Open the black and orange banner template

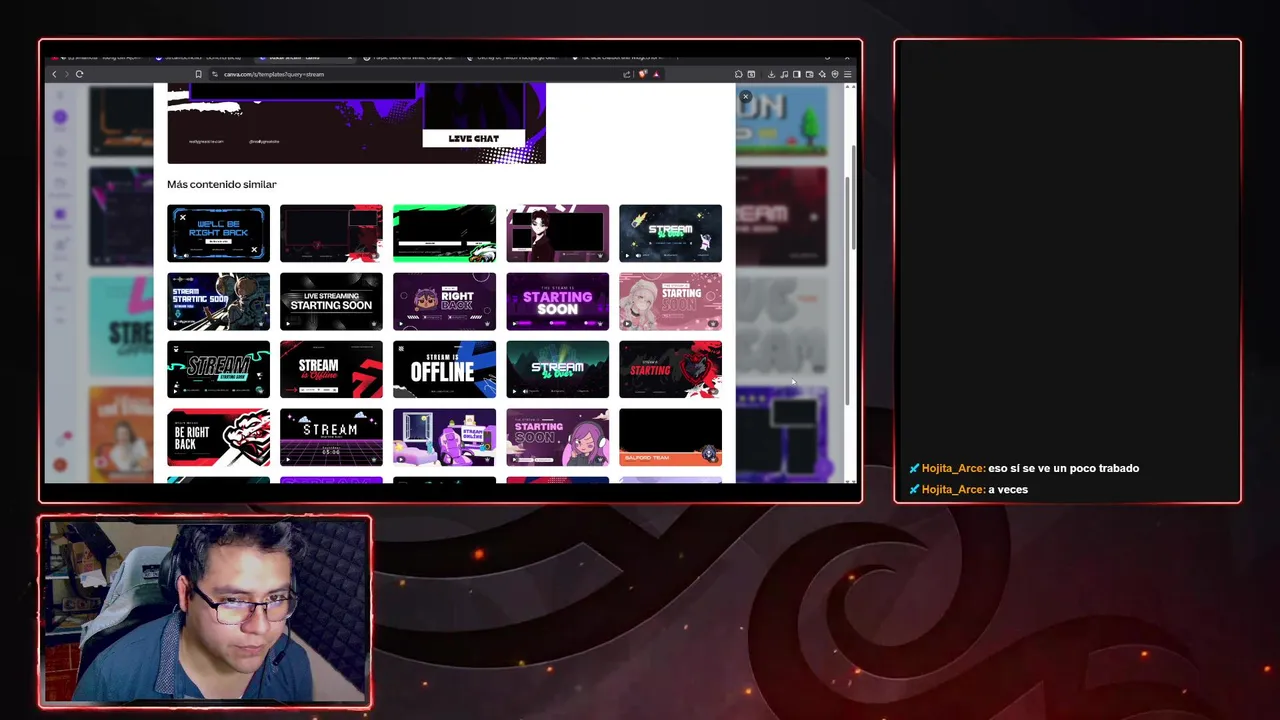[670, 437]
